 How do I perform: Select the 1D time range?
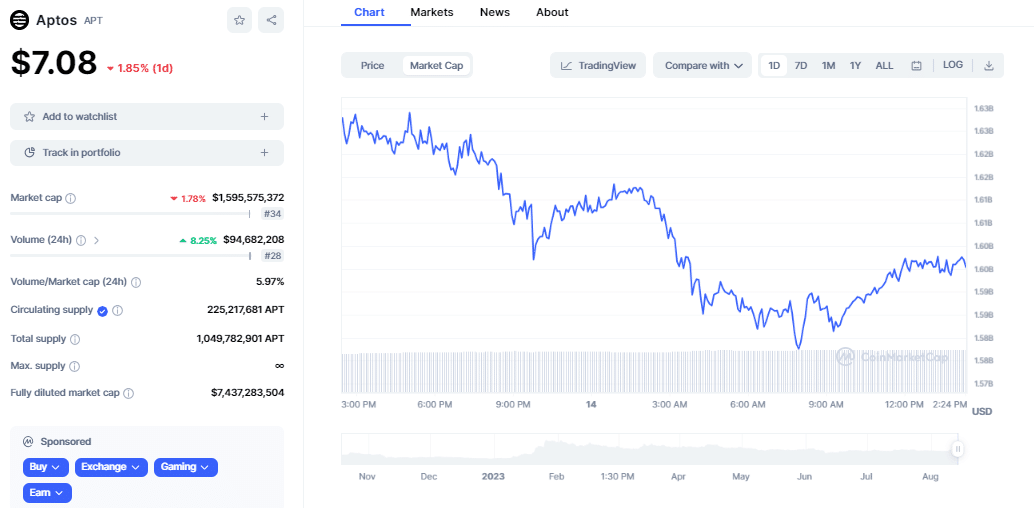coord(774,65)
